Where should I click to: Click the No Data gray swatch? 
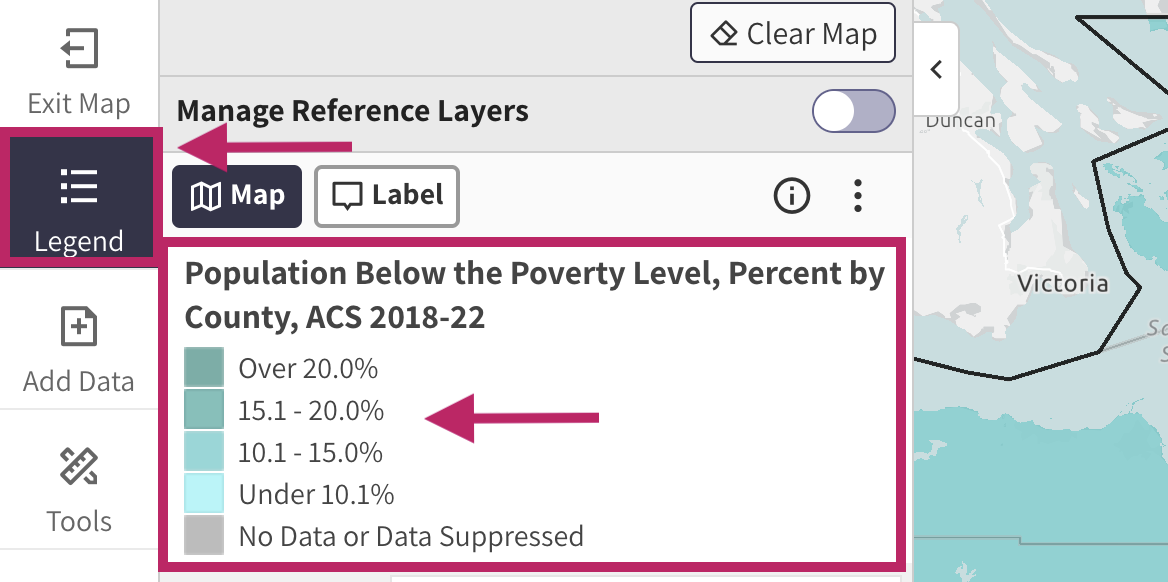pos(204,536)
